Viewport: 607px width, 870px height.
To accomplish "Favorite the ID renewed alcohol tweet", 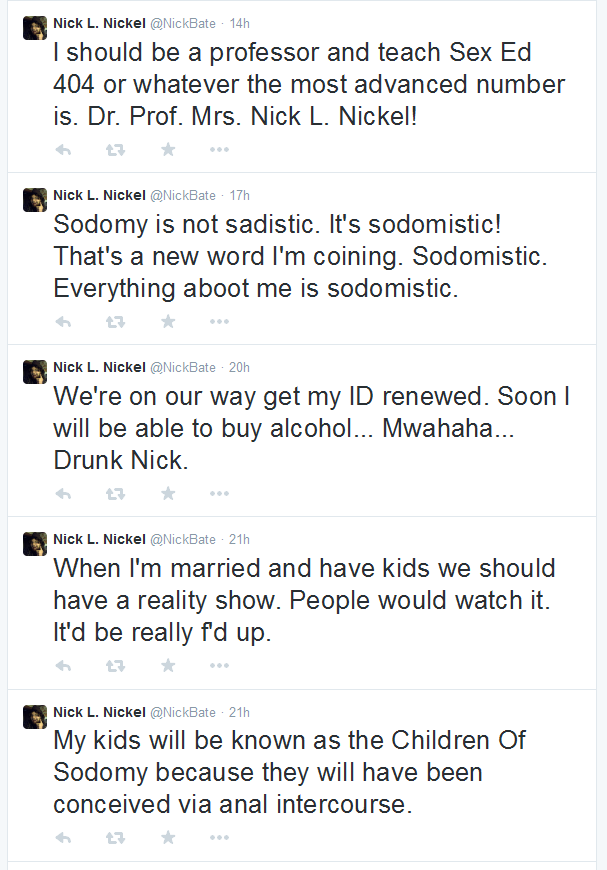I will (x=168, y=493).
